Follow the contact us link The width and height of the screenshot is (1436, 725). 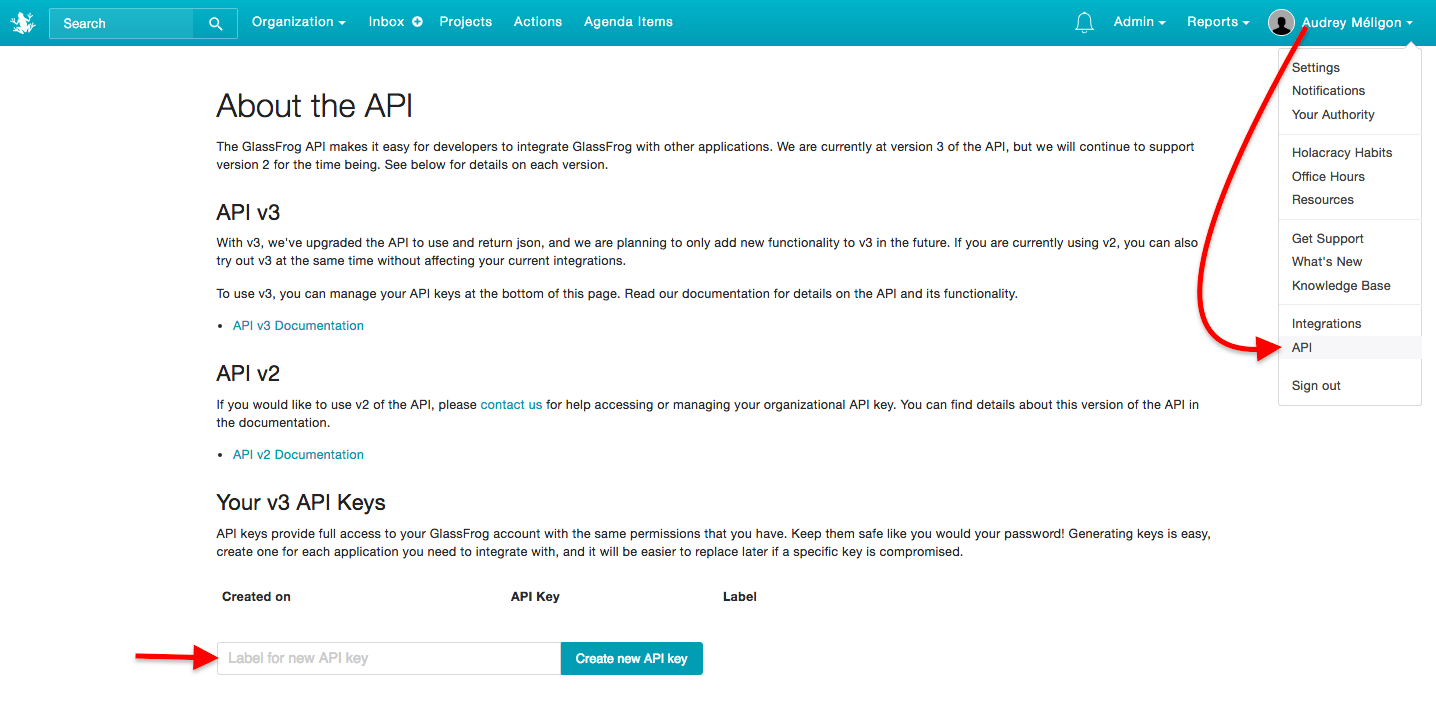[511, 405]
